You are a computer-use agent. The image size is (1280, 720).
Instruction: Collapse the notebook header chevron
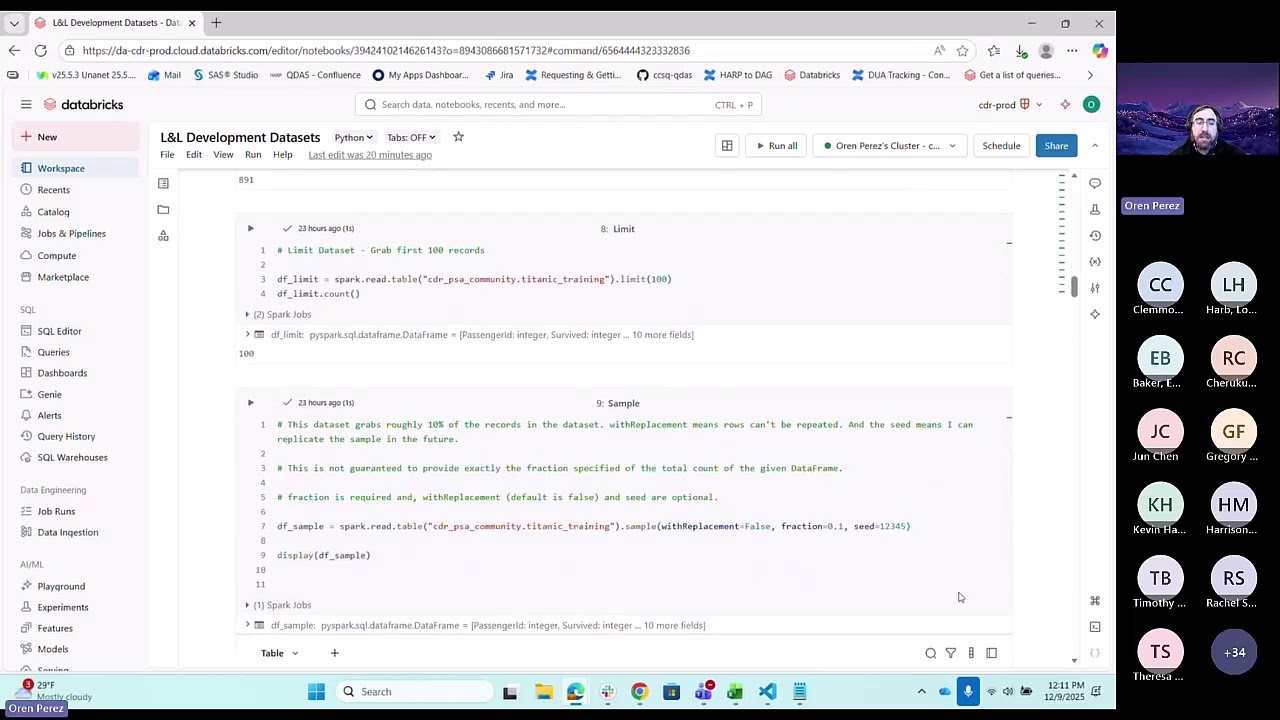pos(1094,146)
